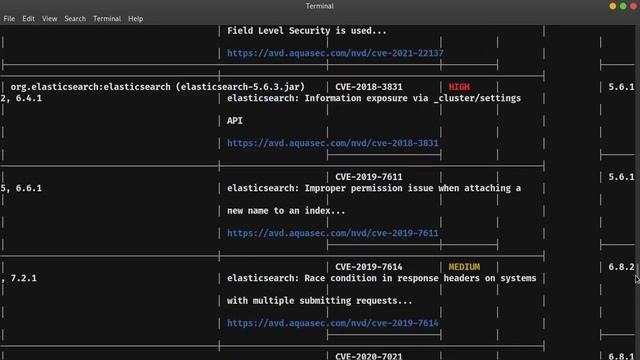640x360 pixels.
Task: Open the File menu
Action: point(9,19)
